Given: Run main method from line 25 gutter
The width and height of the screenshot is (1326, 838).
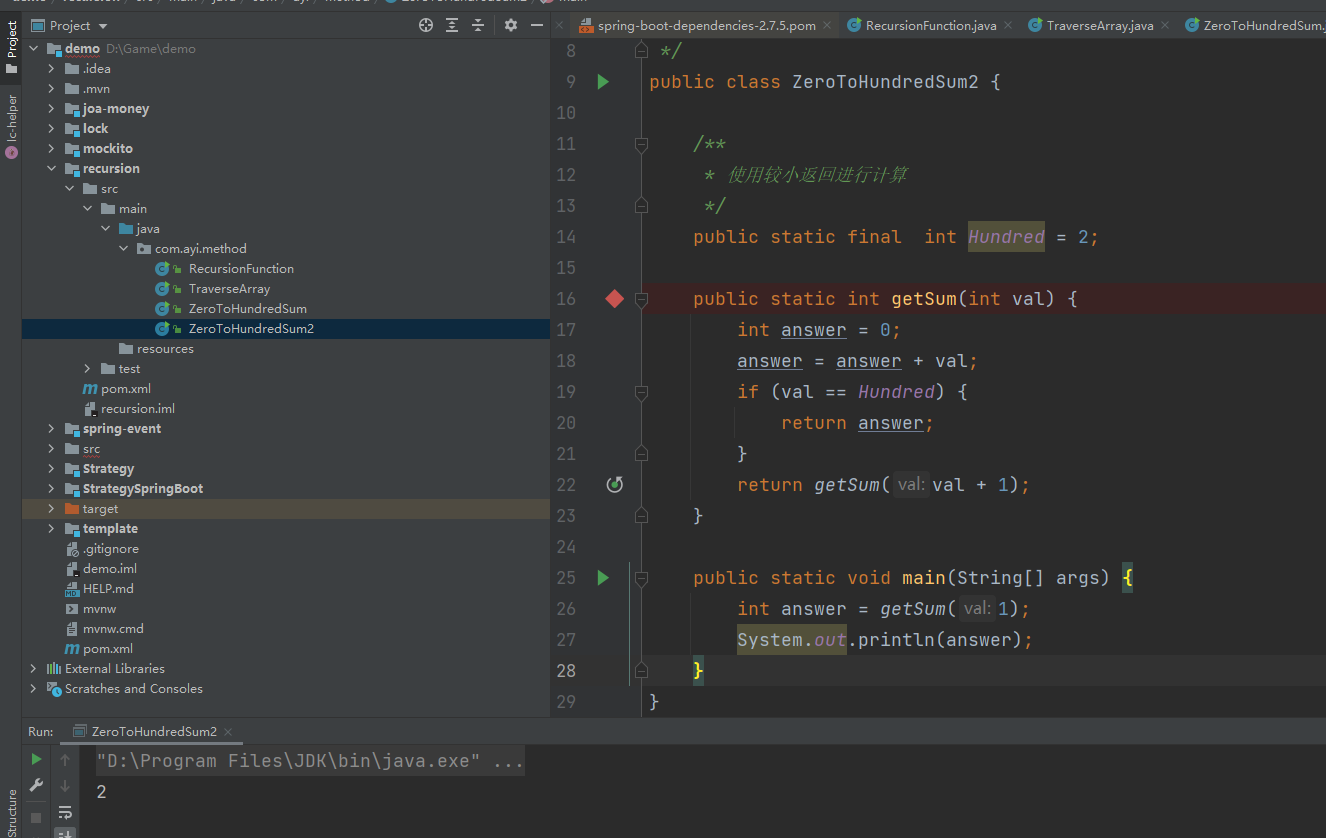Looking at the screenshot, I should [603, 578].
